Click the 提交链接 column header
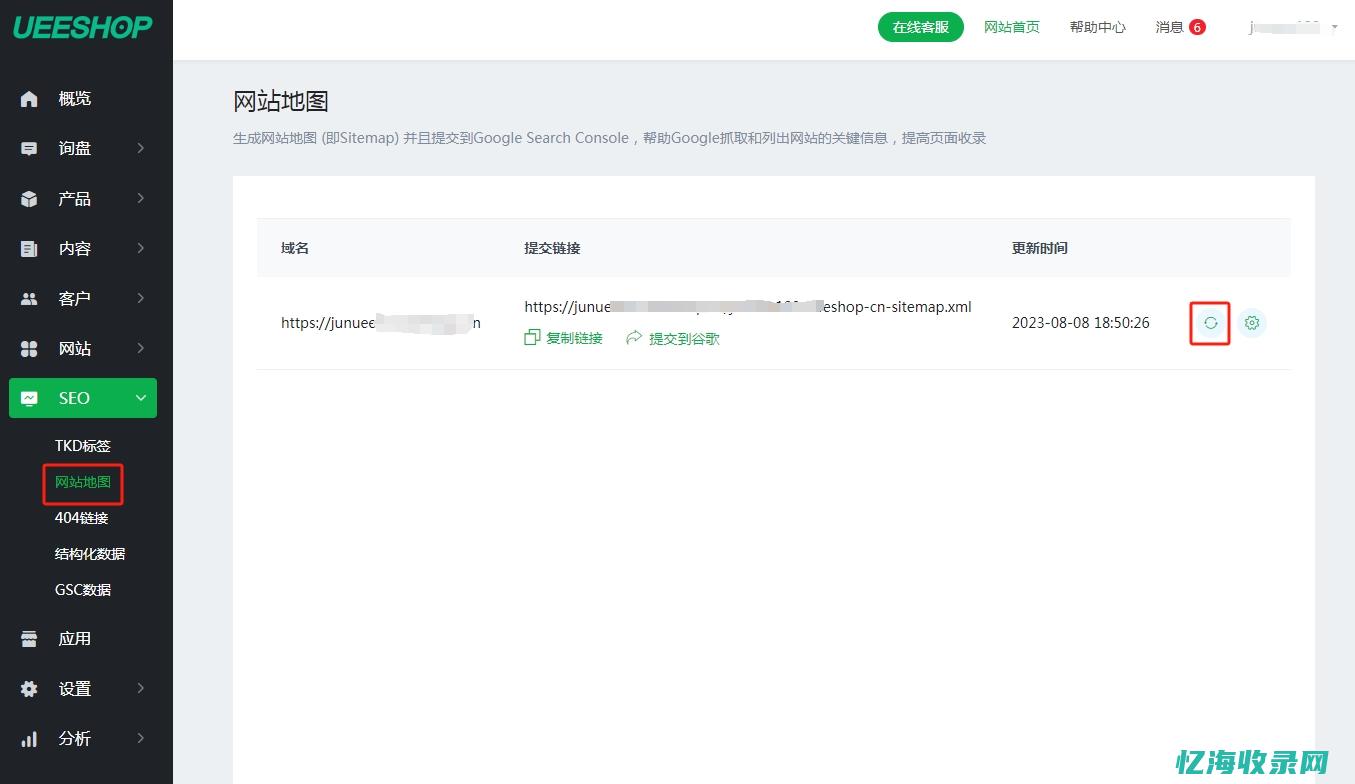The width and height of the screenshot is (1355, 784). tap(552, 248)
